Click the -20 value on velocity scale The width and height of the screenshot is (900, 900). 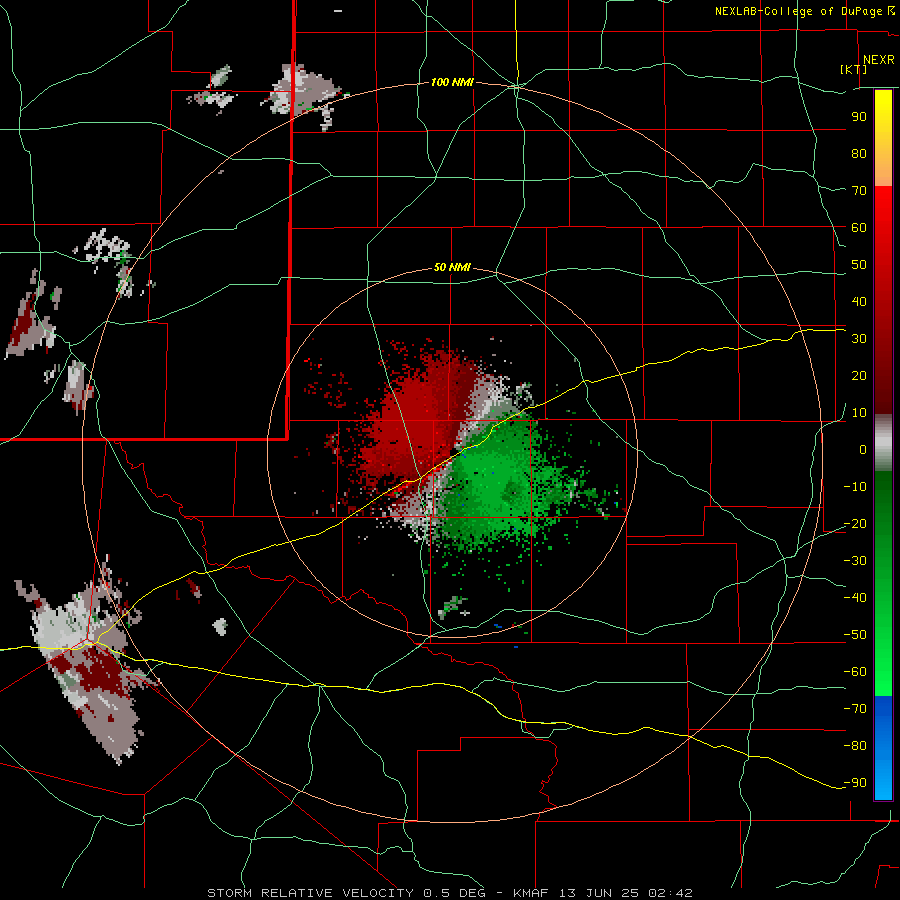(x=855, y=523)
